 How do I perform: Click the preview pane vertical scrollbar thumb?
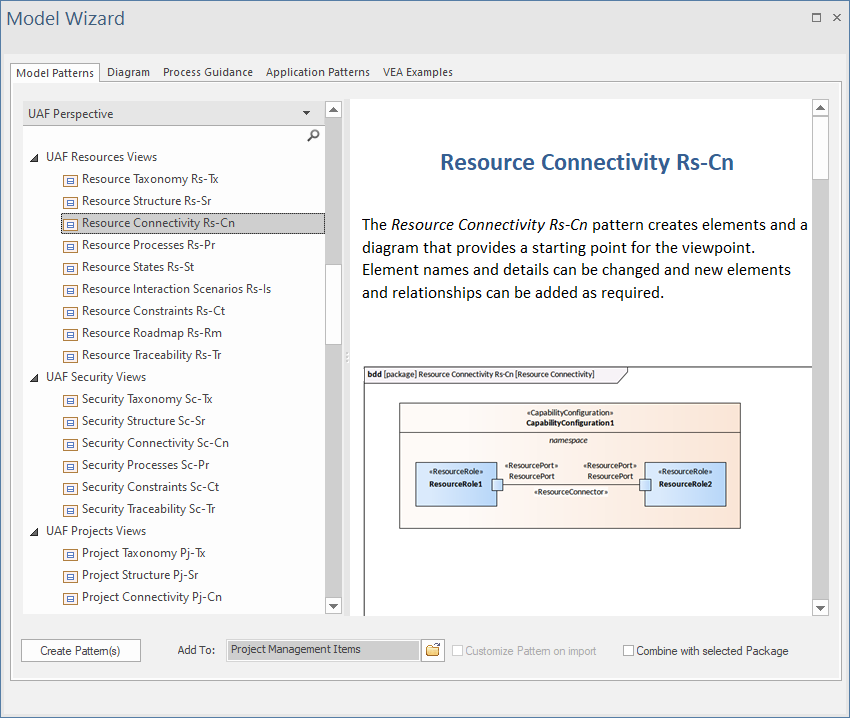click(820, 150)
